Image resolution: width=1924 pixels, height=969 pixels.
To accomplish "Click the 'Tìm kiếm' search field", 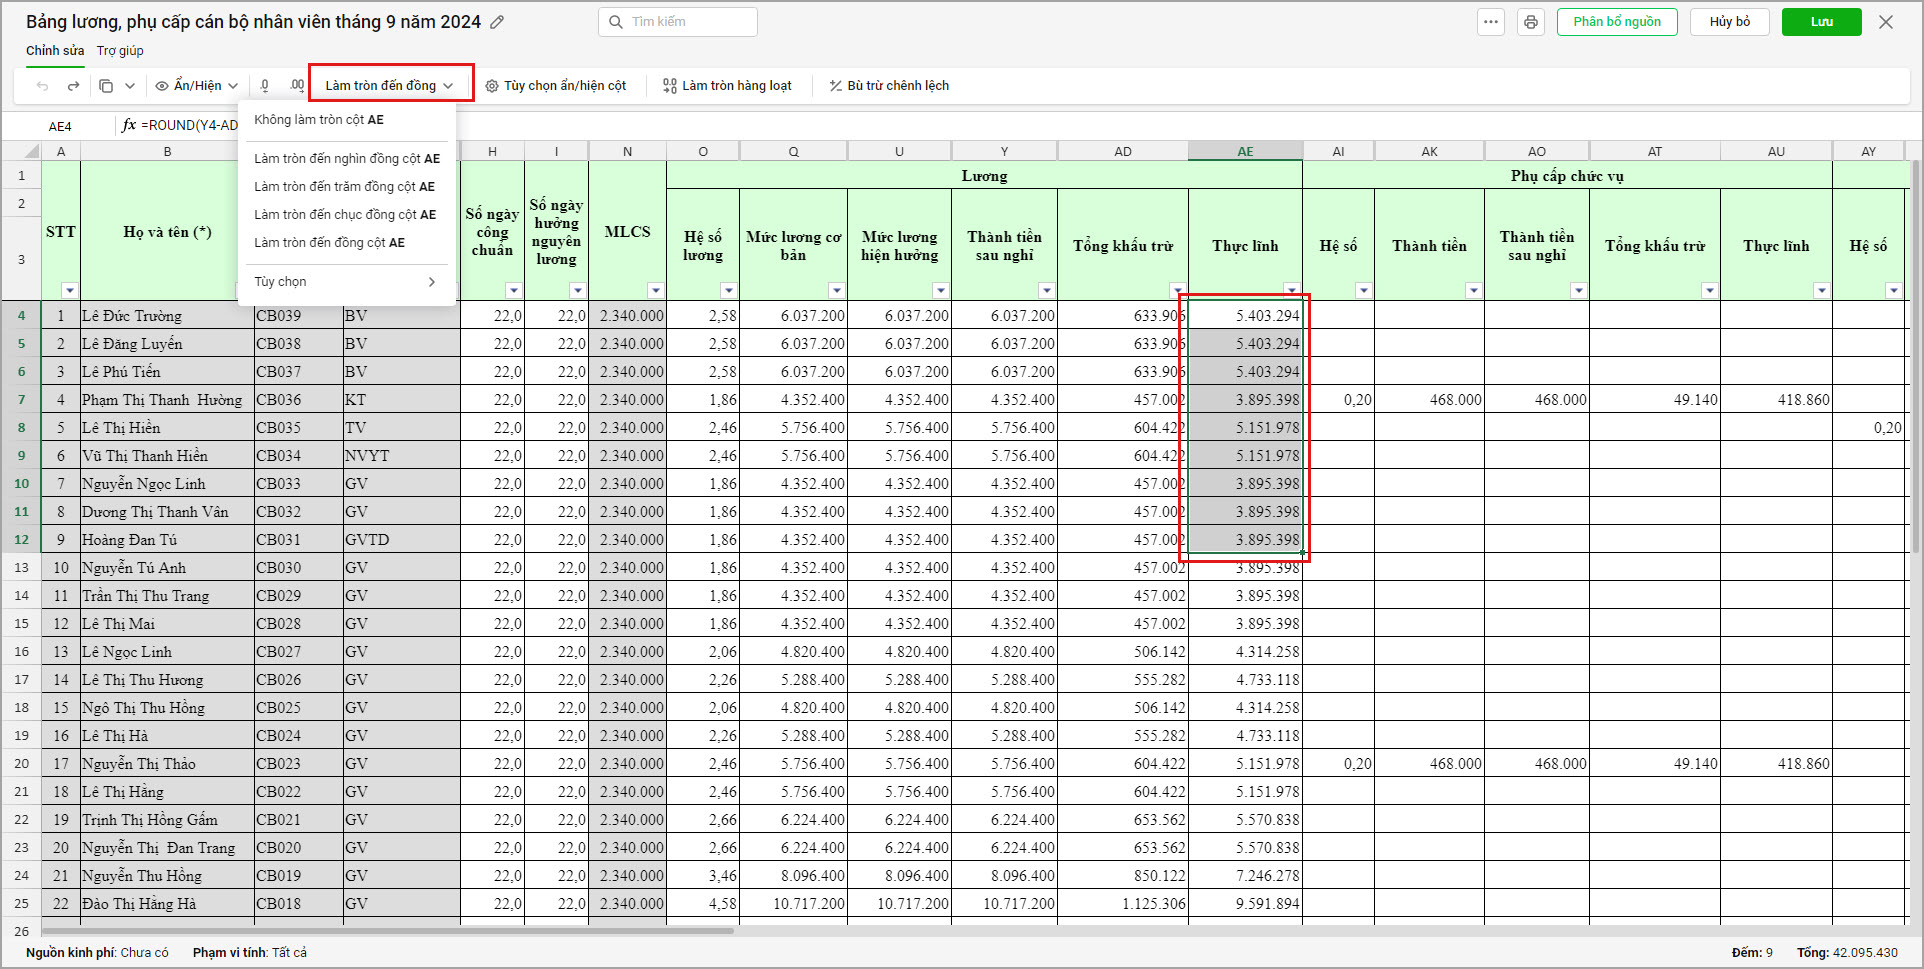I will [x=678, y=22].
